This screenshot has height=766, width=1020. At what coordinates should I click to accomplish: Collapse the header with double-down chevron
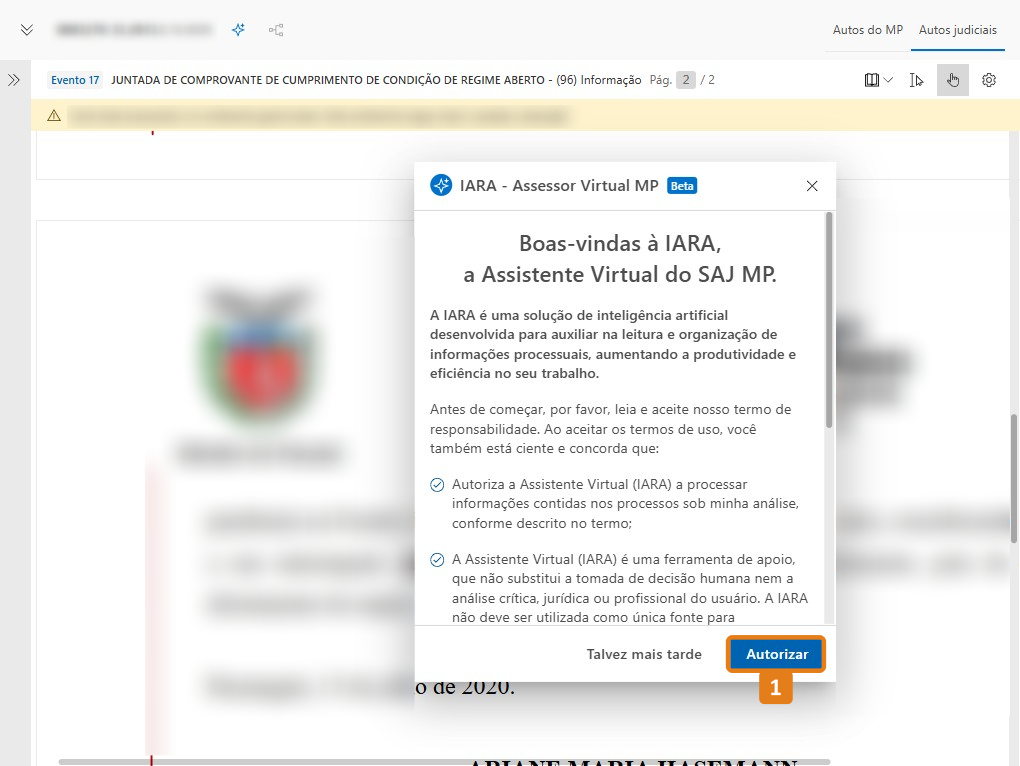click(x=27, y=30)
